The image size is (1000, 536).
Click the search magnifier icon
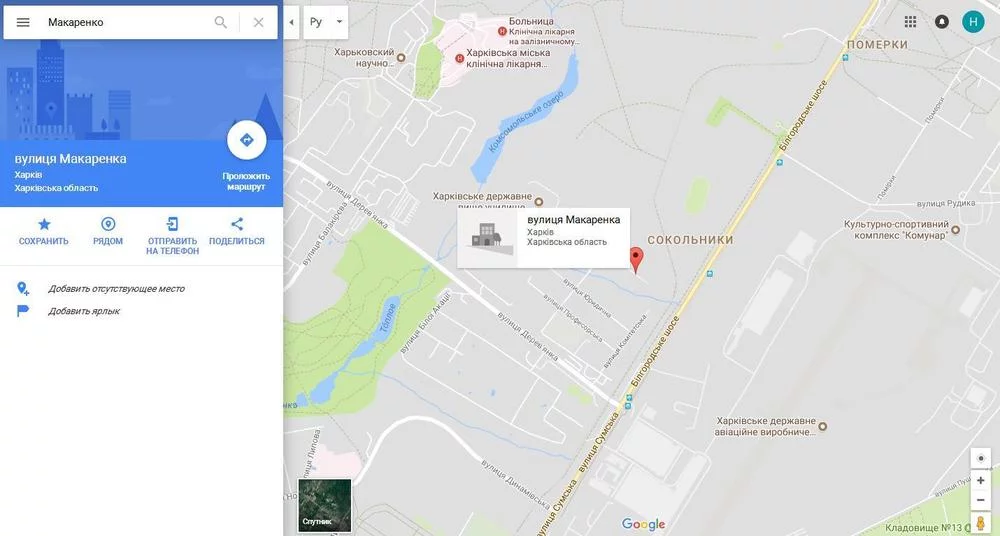pyautogui.click(x=221, y=22)
